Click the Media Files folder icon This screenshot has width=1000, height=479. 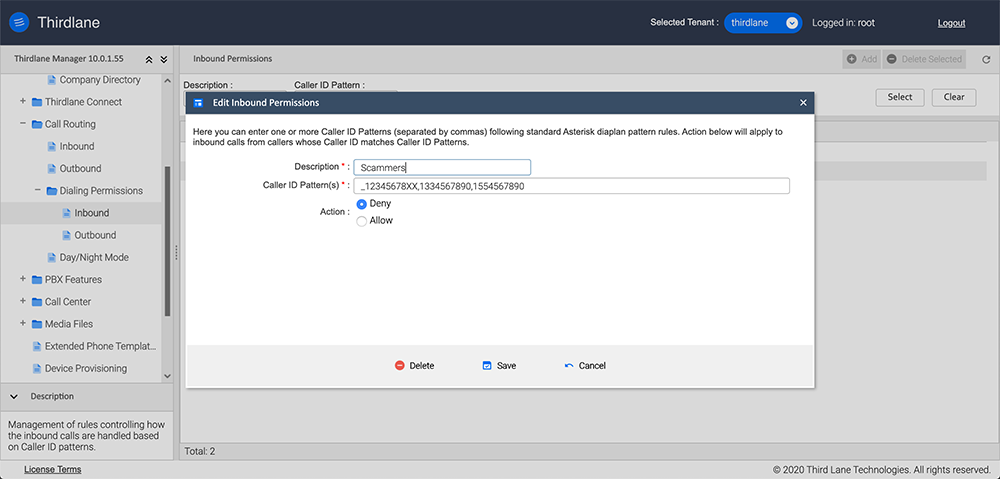(37, 324)
